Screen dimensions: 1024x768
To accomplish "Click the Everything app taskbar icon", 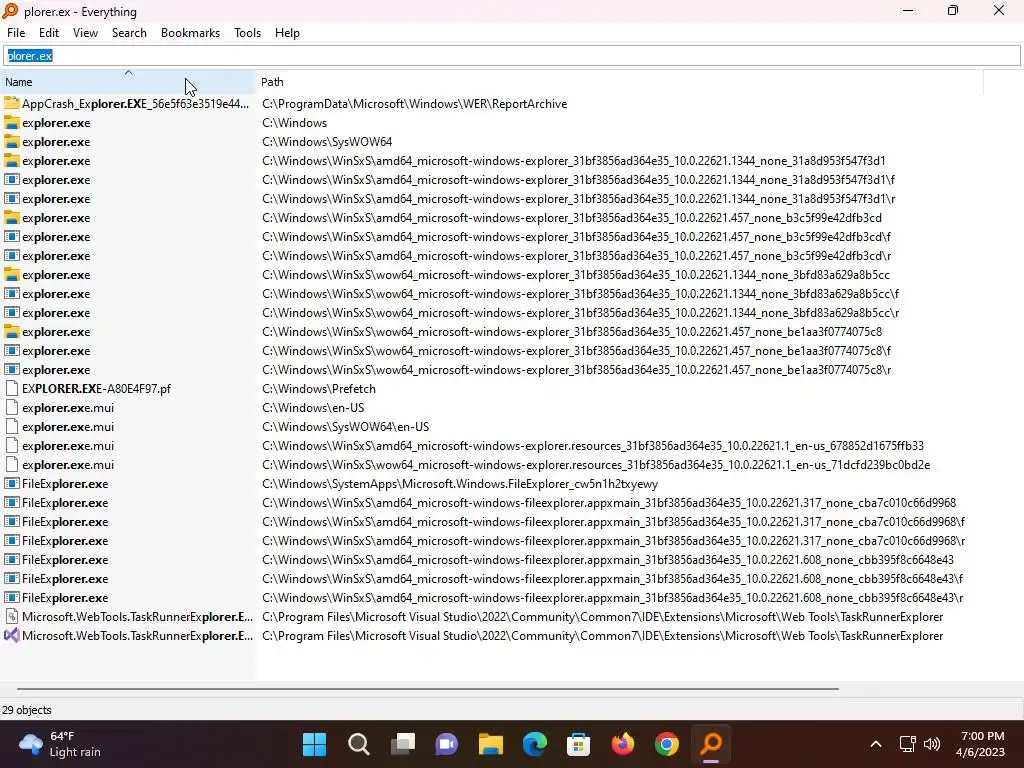I will click(711, 744).
